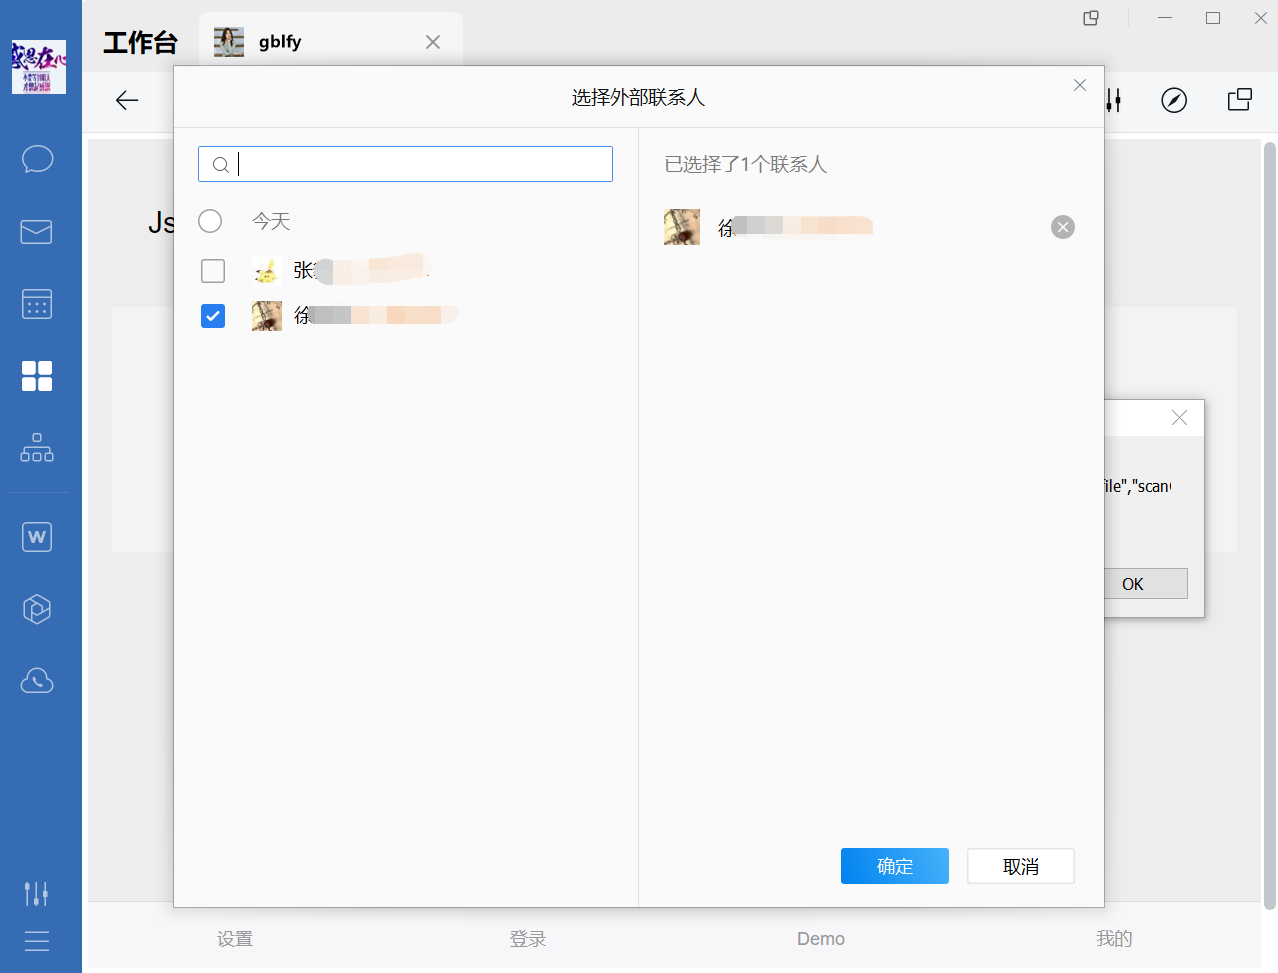This screenshot has width=1278, height=973.
Task: Open the chat messages icon in sidebar
Action: (x=37, y=159)
